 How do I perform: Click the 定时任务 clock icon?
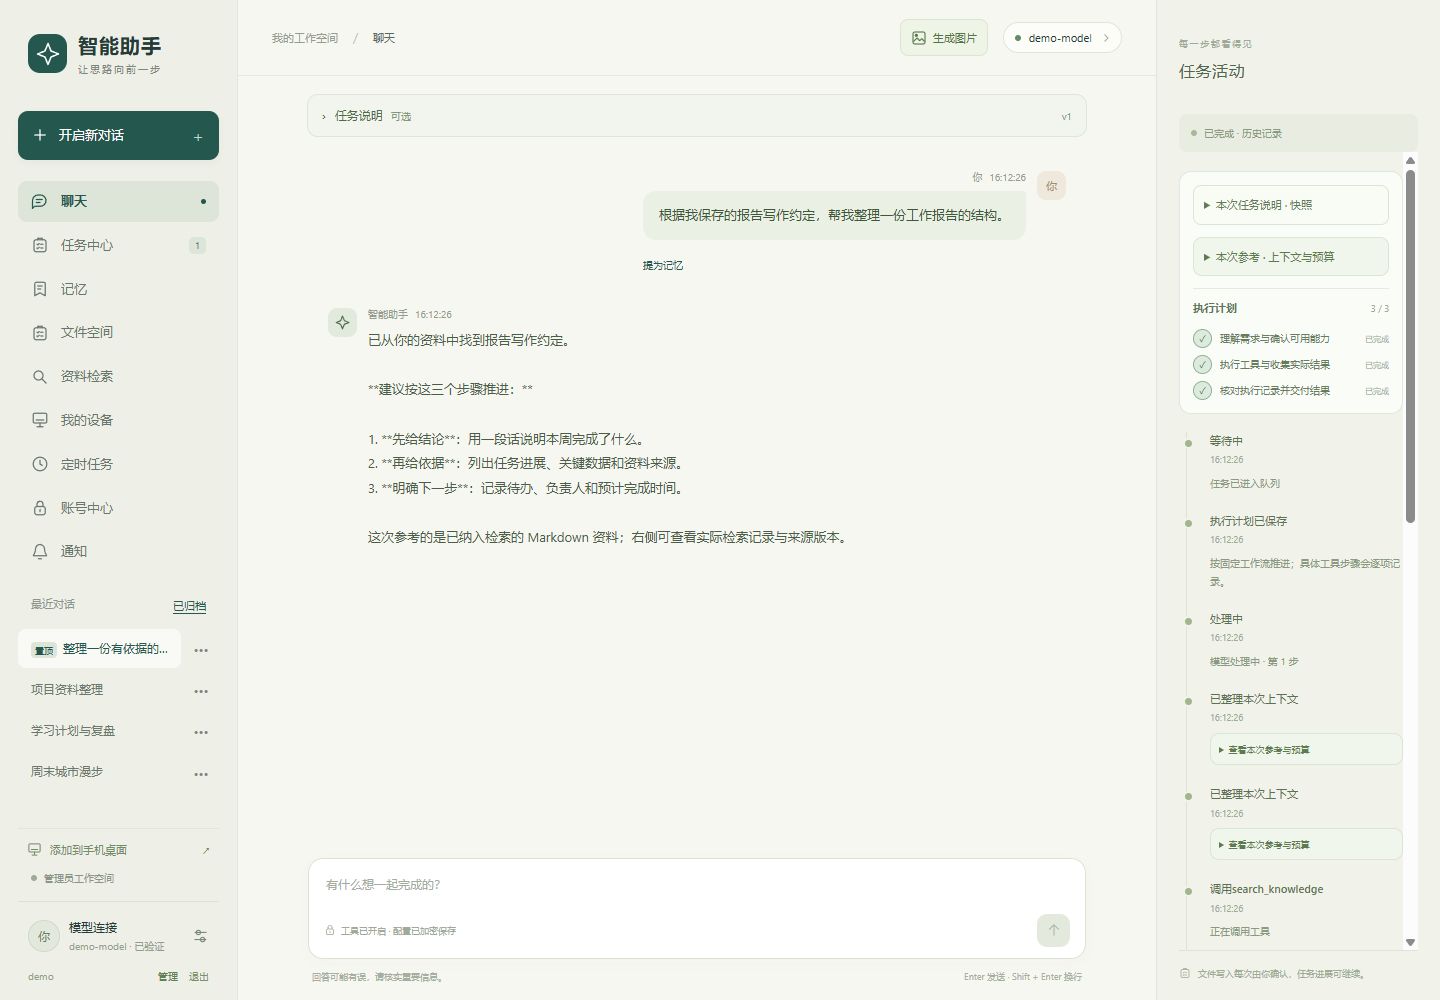40,464
